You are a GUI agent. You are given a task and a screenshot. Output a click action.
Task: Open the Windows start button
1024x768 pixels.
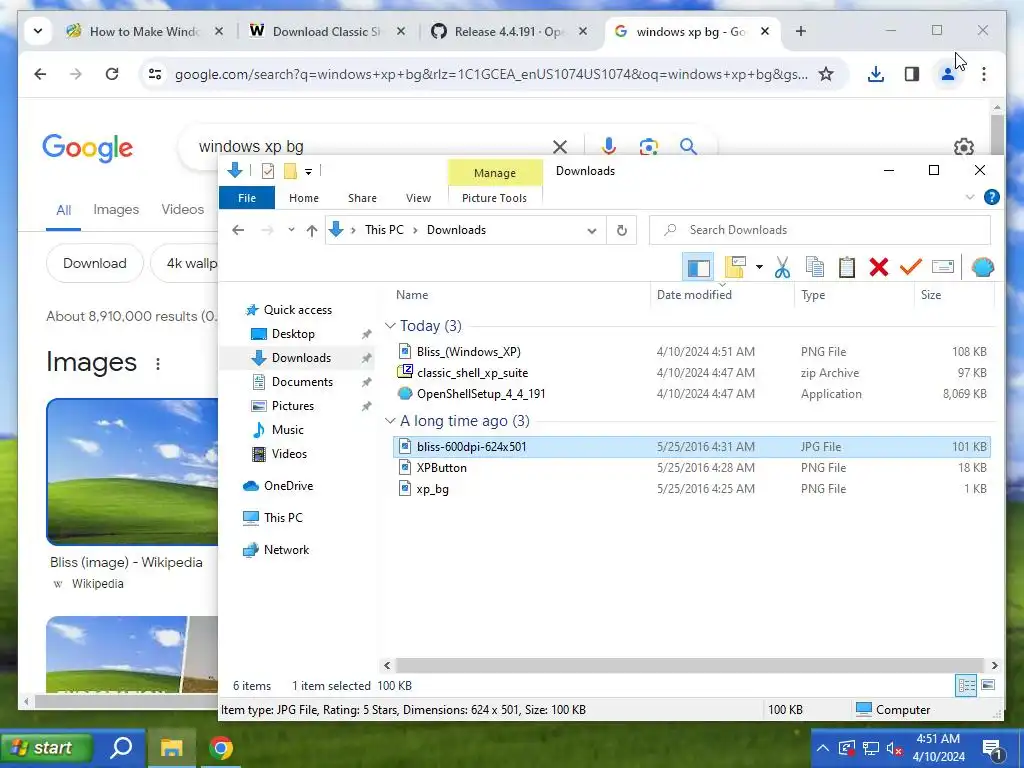[x=46, y=748]
